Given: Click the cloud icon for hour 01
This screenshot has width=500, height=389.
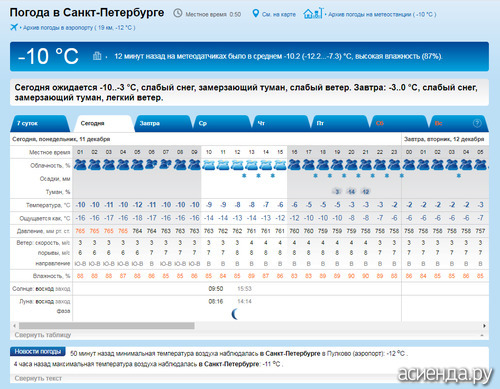Looking at the screenshot, I should tap(80, 164).
